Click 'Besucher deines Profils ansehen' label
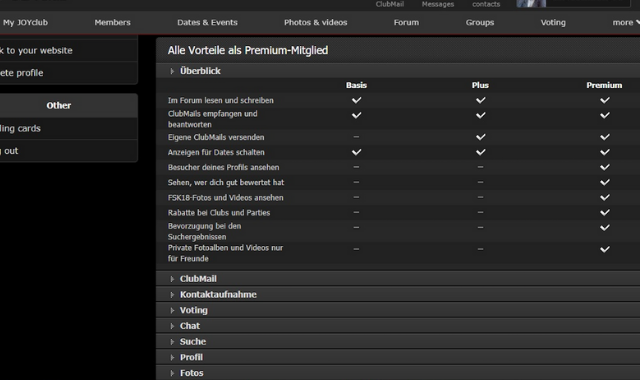This screenshot has height=380, width=640. click(x=223, y=167)
